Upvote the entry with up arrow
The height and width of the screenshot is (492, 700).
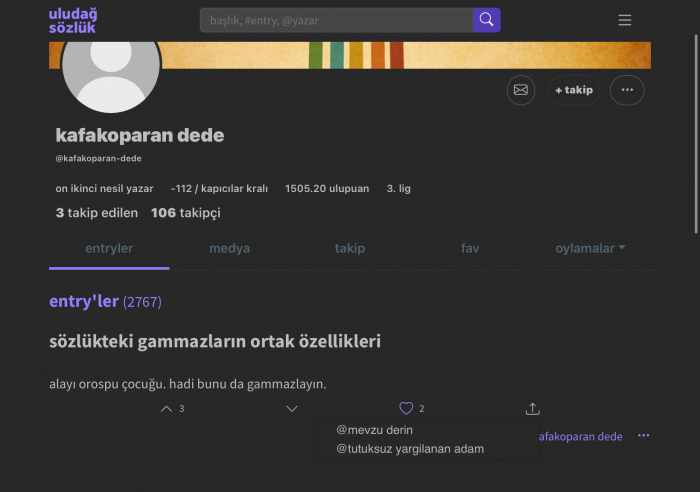pyautogui.click(x=167, y=408)
